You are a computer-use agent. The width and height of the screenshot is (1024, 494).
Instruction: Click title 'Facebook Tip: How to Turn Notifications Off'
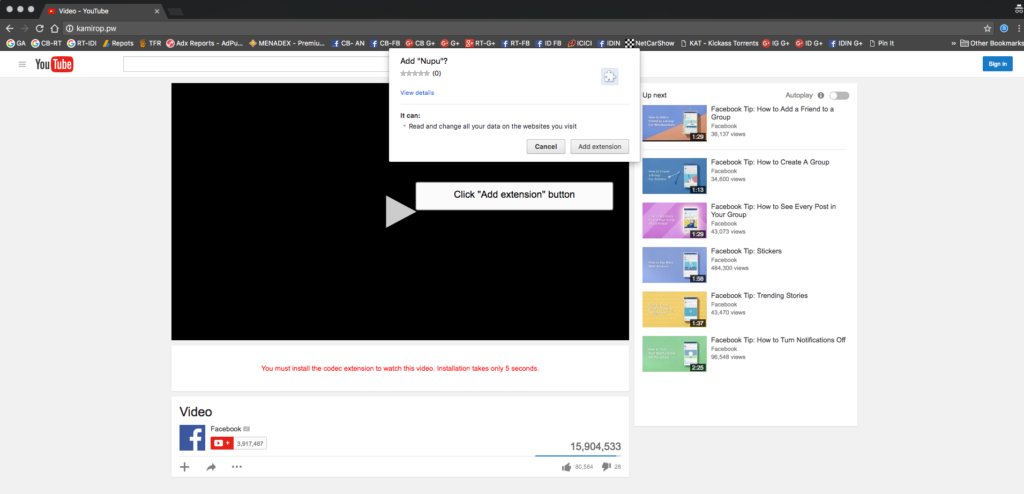(778, 340)
